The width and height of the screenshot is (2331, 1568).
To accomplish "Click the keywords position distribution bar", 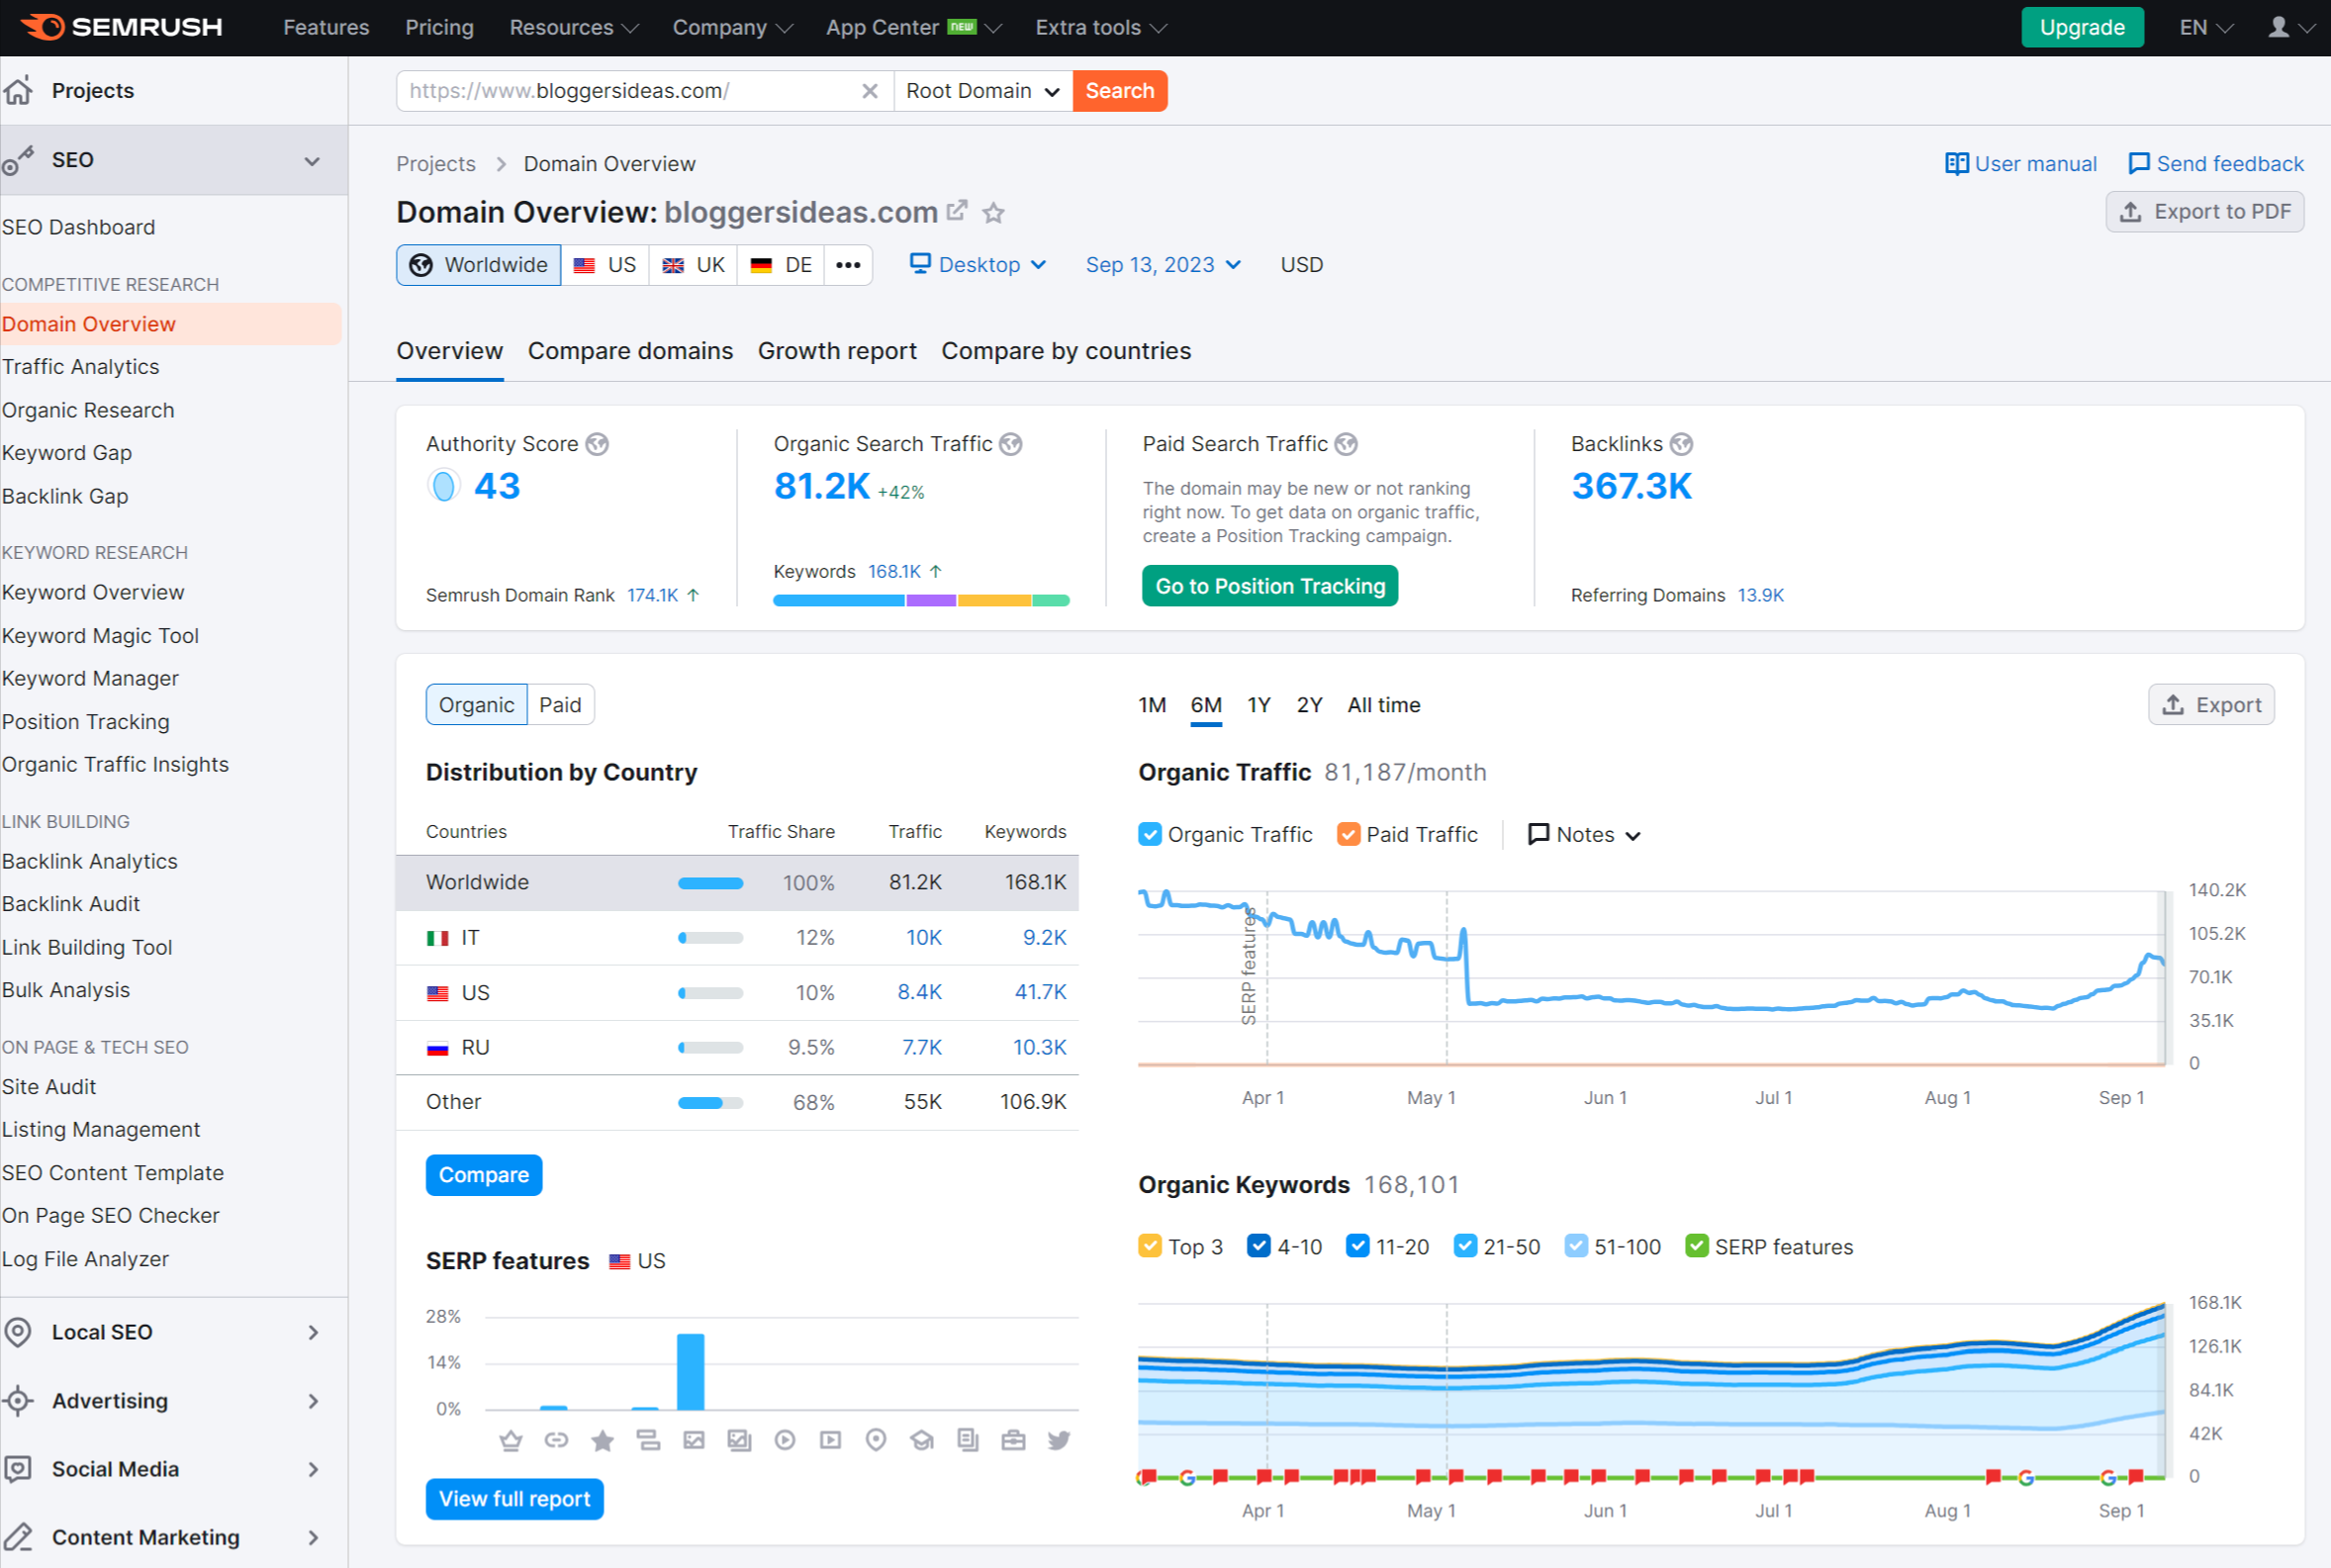I will (x=921, y=601).
